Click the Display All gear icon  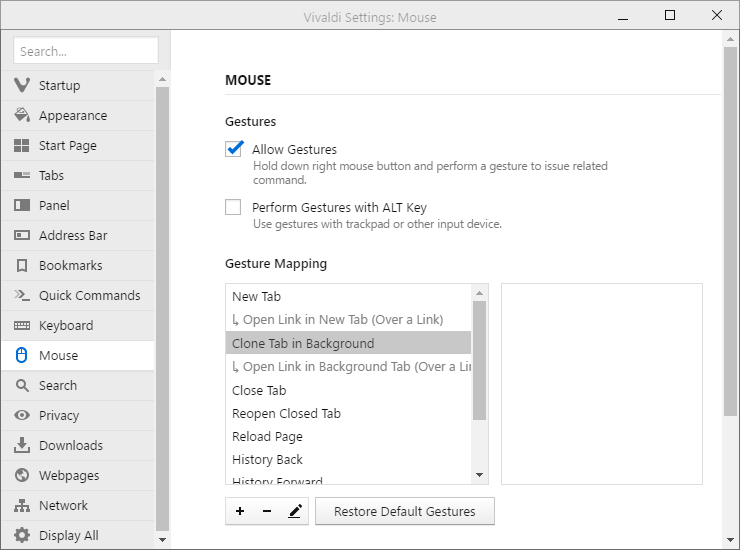coord(22,535)
